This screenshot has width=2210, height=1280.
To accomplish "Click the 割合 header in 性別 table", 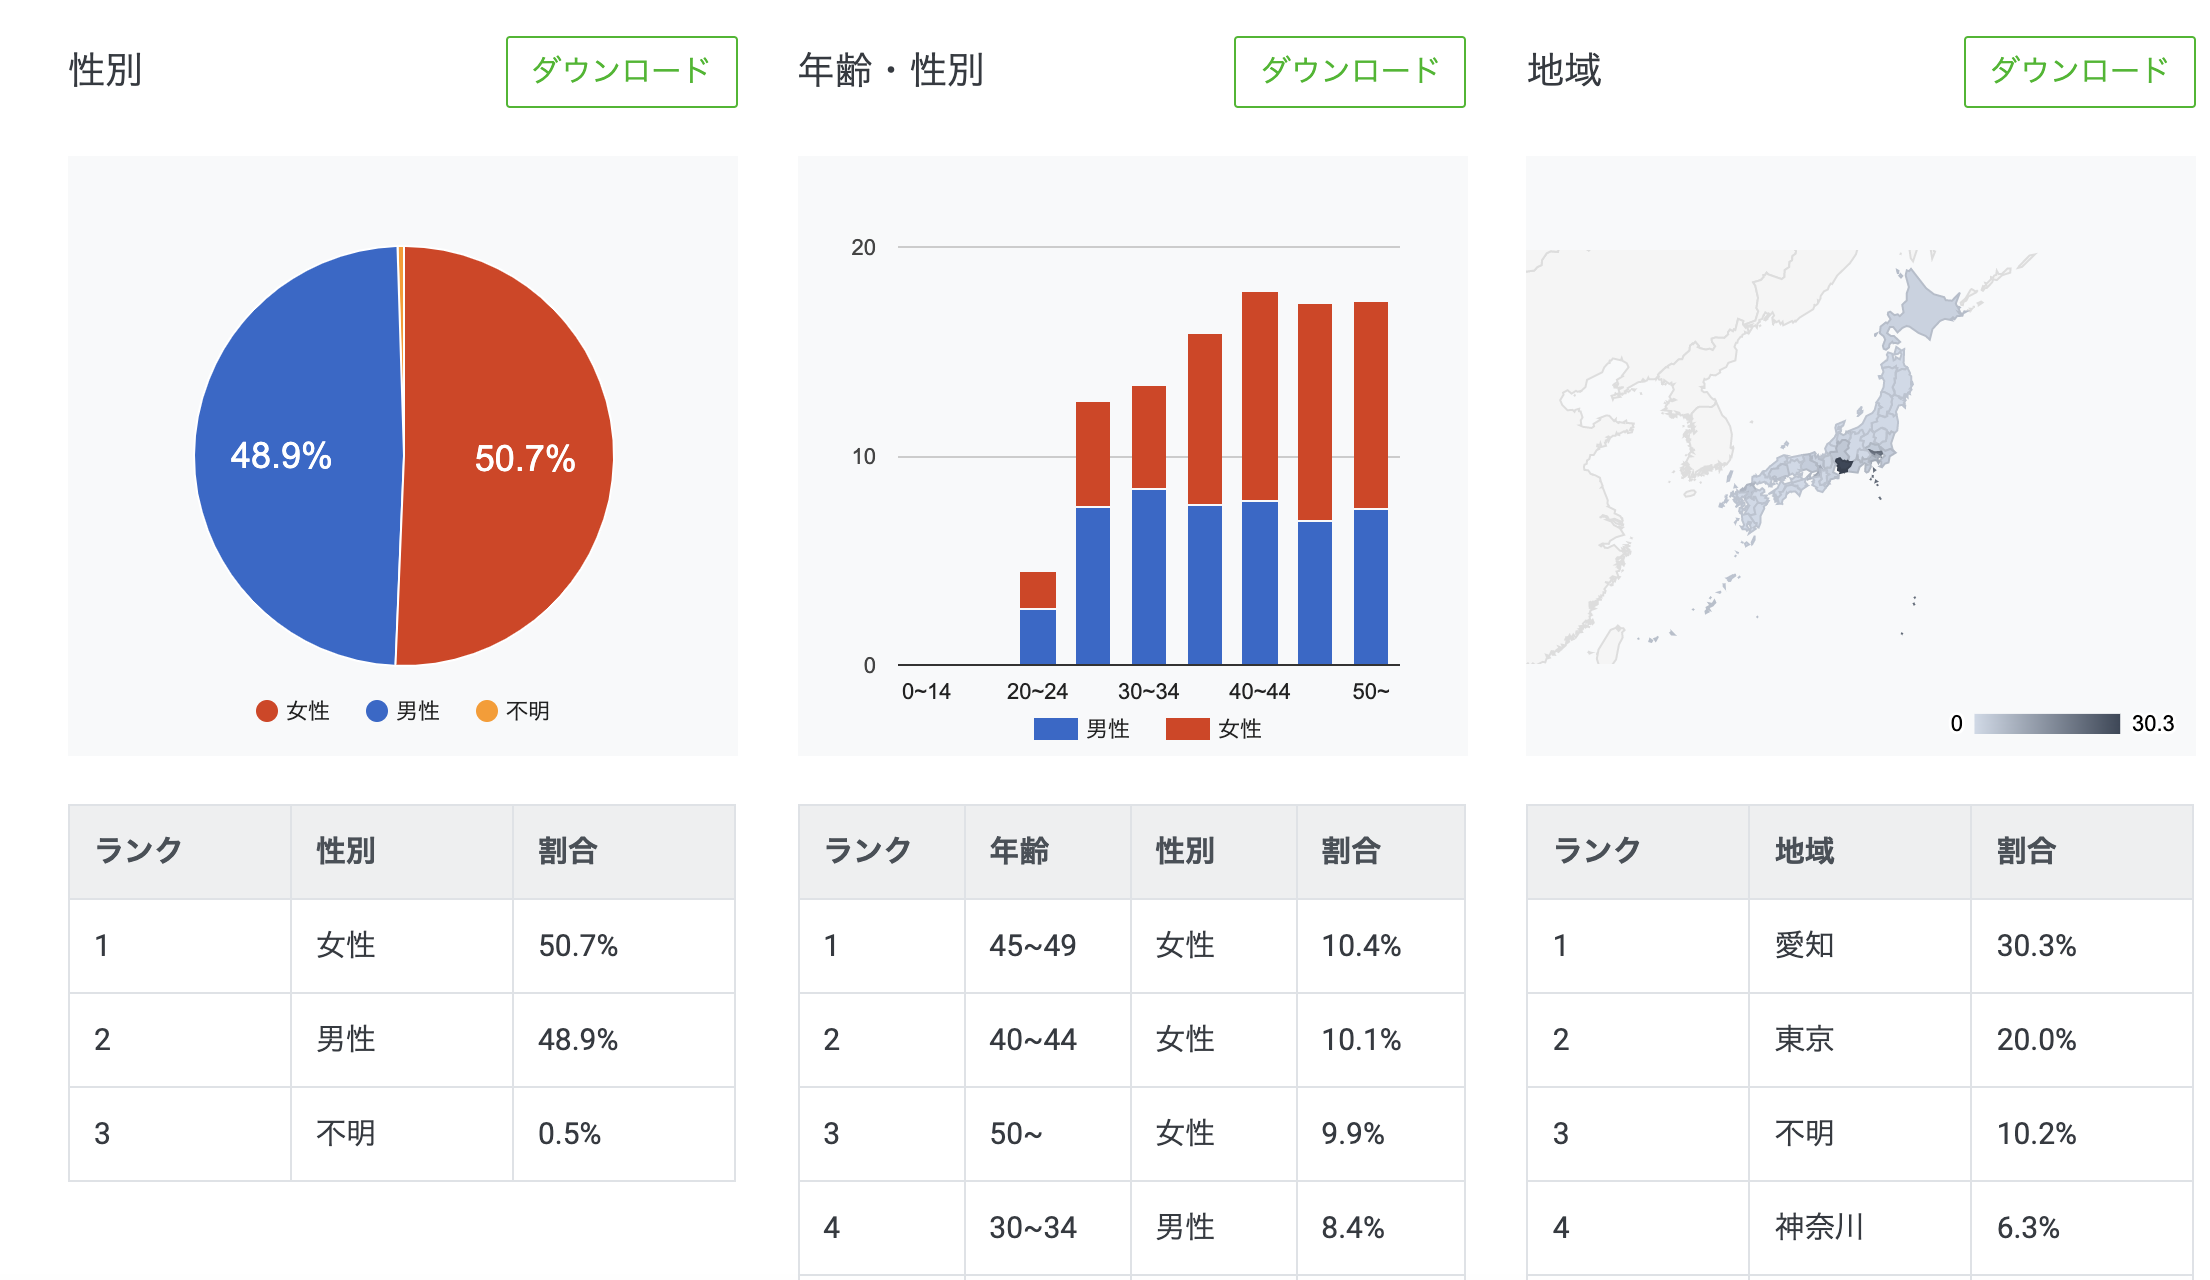I will [567, 851].
